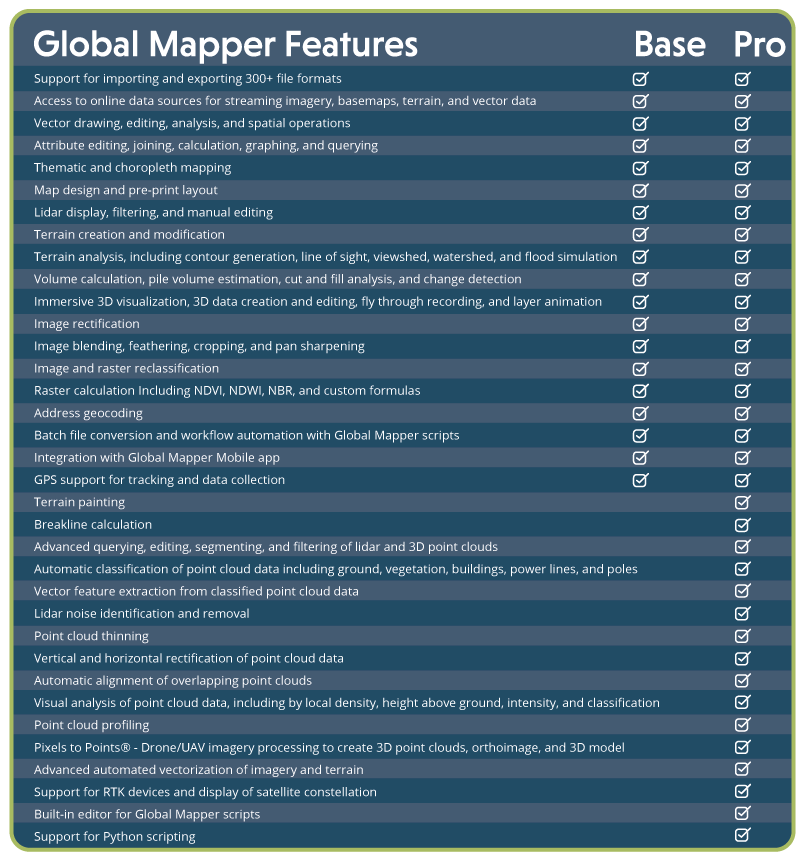
Task: Click Pro checkmark for Visual analysis of point cloud
Action: [742, 703]
